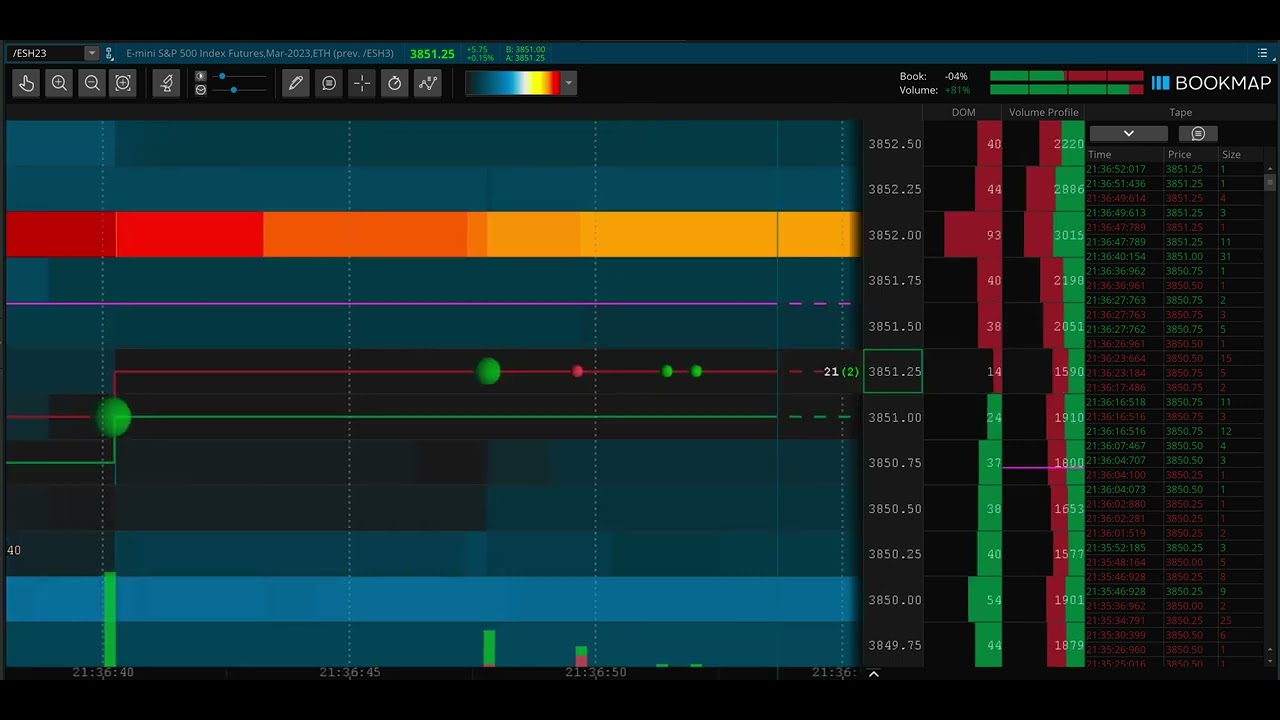The width and height of the screenshot is (1280, 720).
Task: Click the 3015 volume profile value
Action: [1068, 235]
